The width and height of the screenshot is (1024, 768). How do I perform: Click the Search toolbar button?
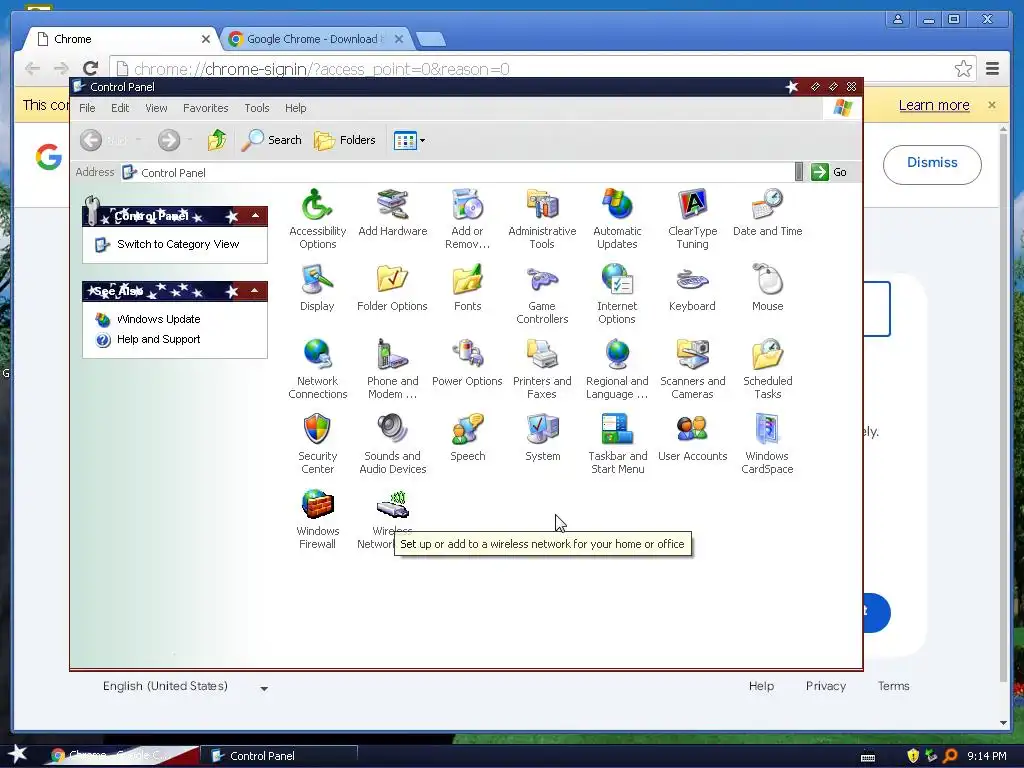[x=272, y=140]
